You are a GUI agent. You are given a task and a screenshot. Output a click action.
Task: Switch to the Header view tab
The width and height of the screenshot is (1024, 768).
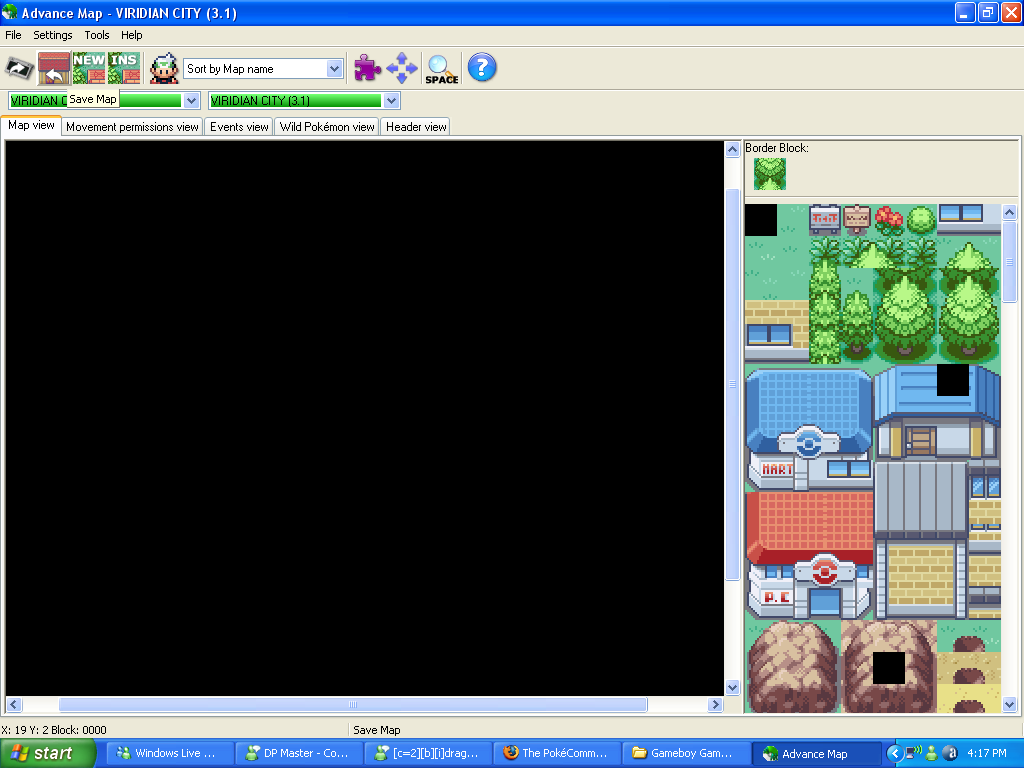(416, 127)
